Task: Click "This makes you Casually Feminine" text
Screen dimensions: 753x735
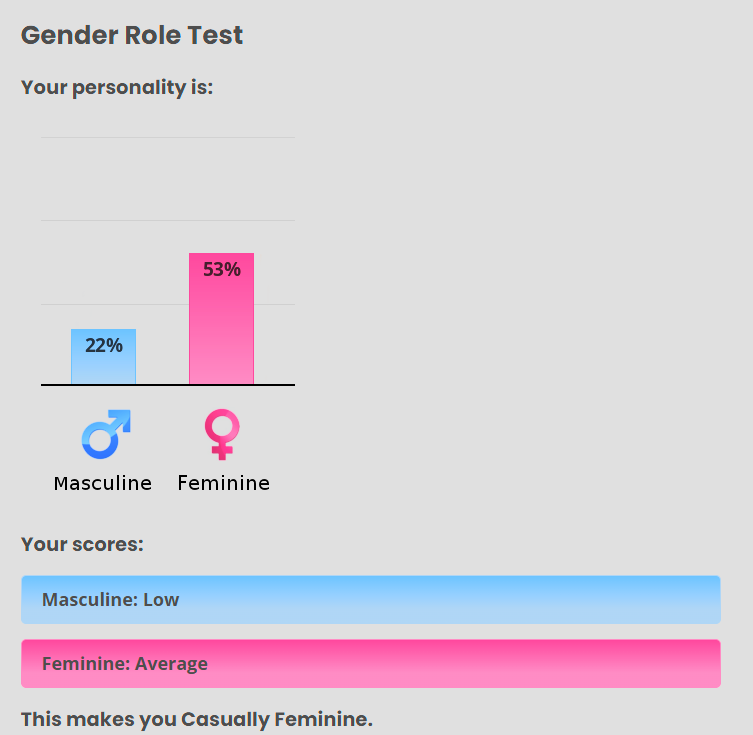Action: pyautogui.click(x=197, y=719)
